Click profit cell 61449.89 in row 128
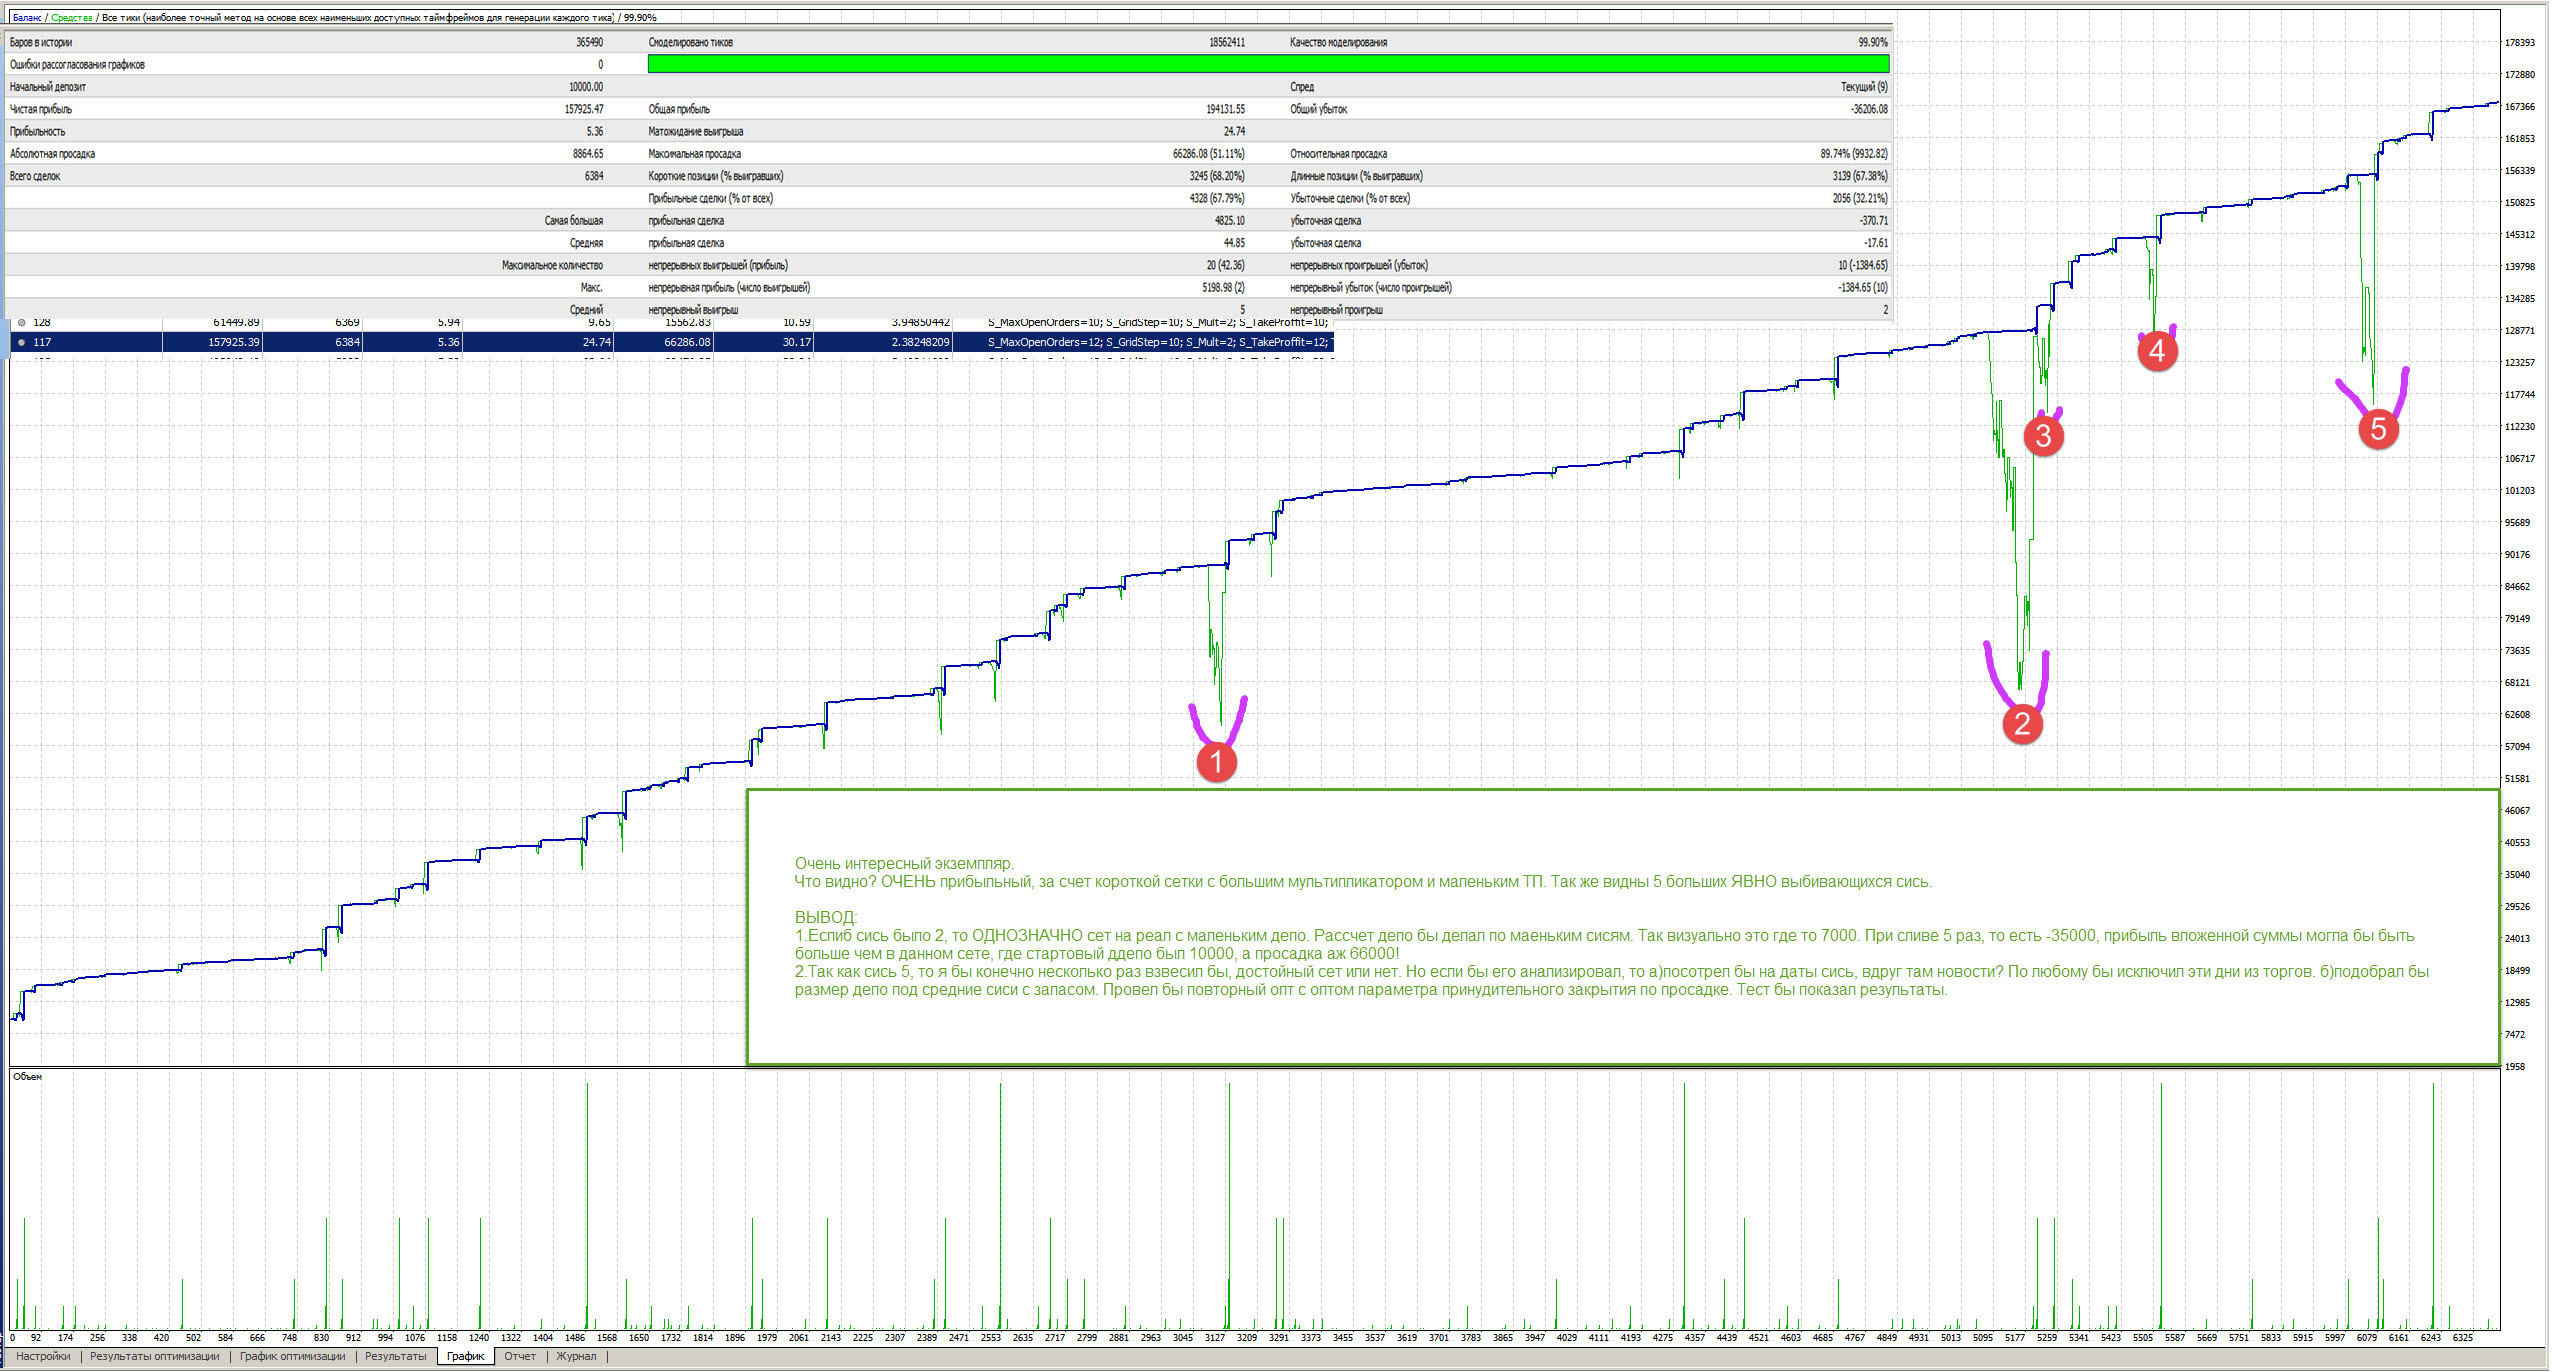The image size is (2553, 1372). [236, 322]
